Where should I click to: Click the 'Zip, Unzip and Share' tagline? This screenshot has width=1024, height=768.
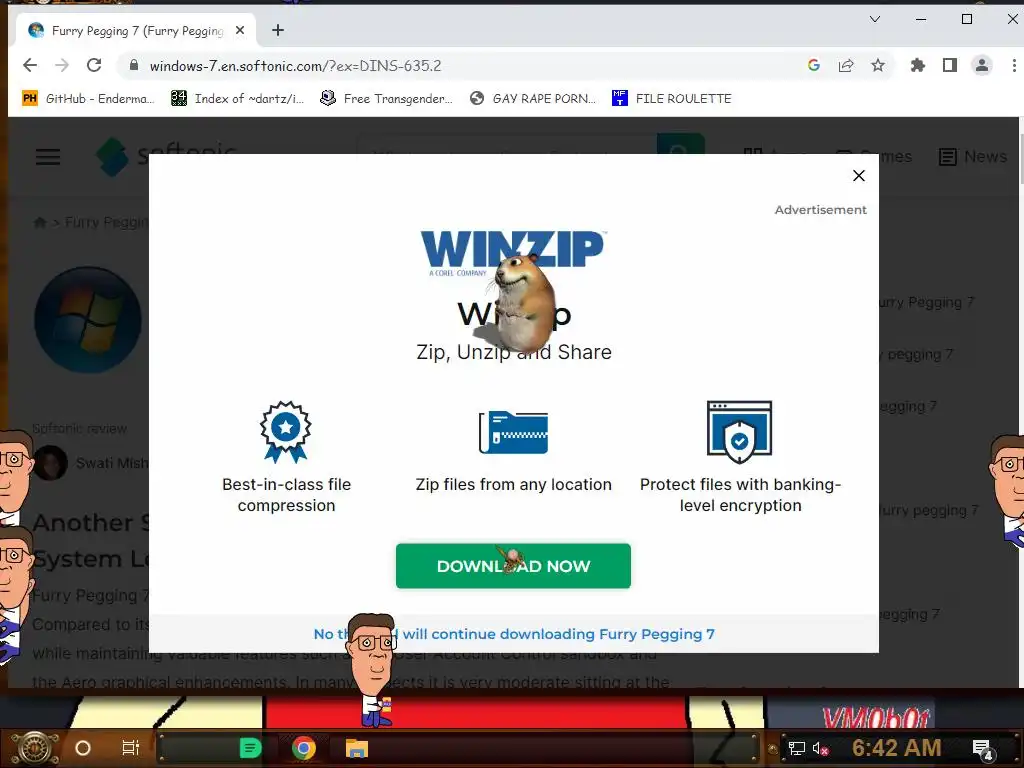(514, 352)
